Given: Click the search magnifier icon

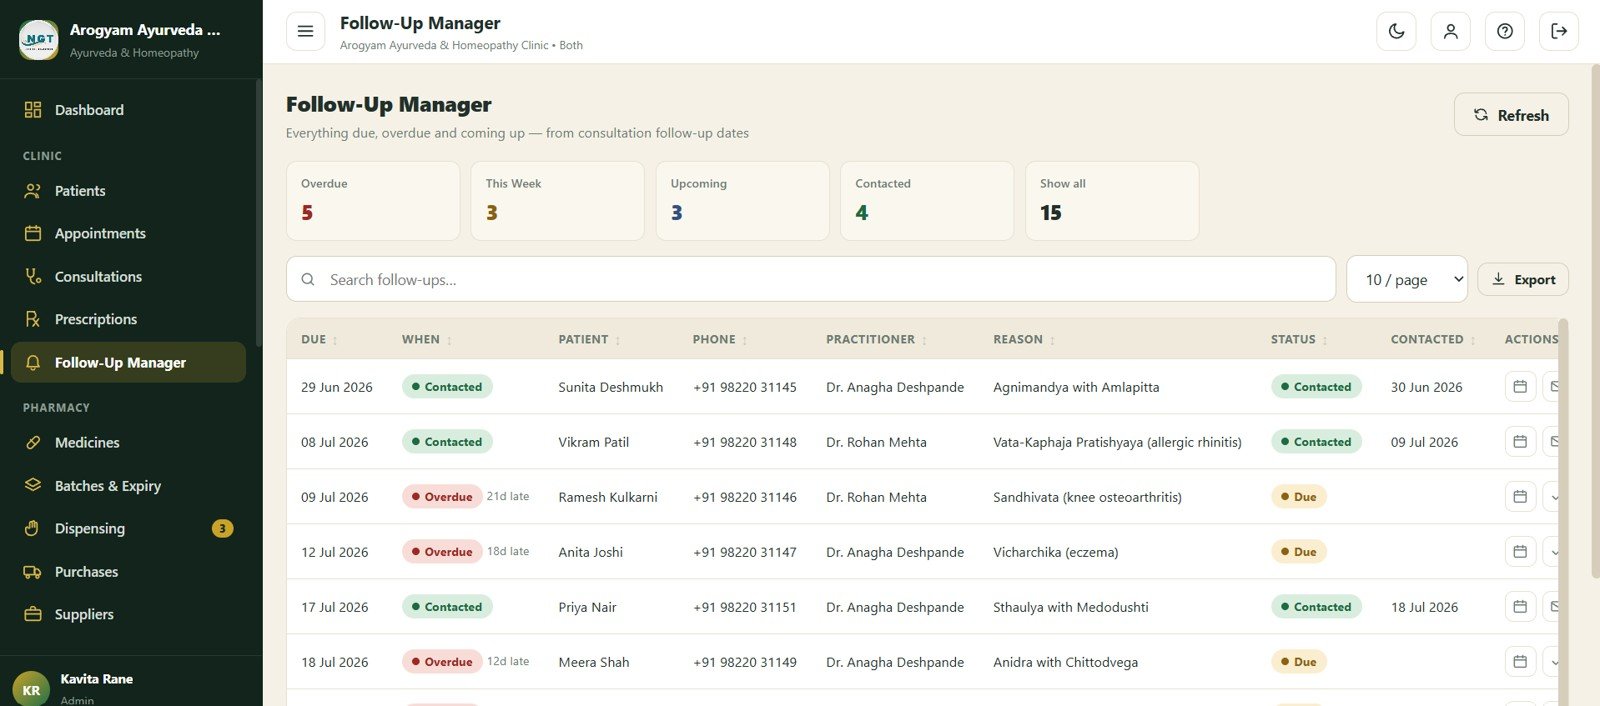Looking at the screenshot, I should 308,280.
